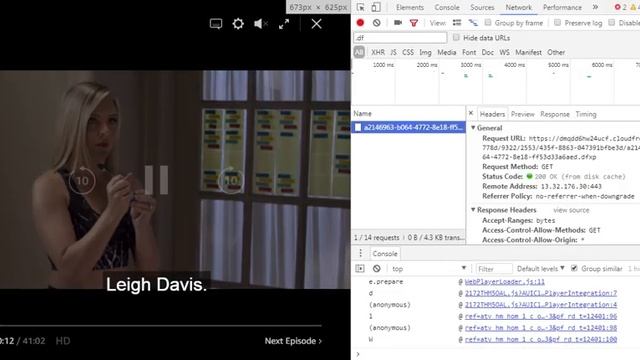Filter requests by Manifest
Screen dimensions: 640x360
click(x=529, y=52)
